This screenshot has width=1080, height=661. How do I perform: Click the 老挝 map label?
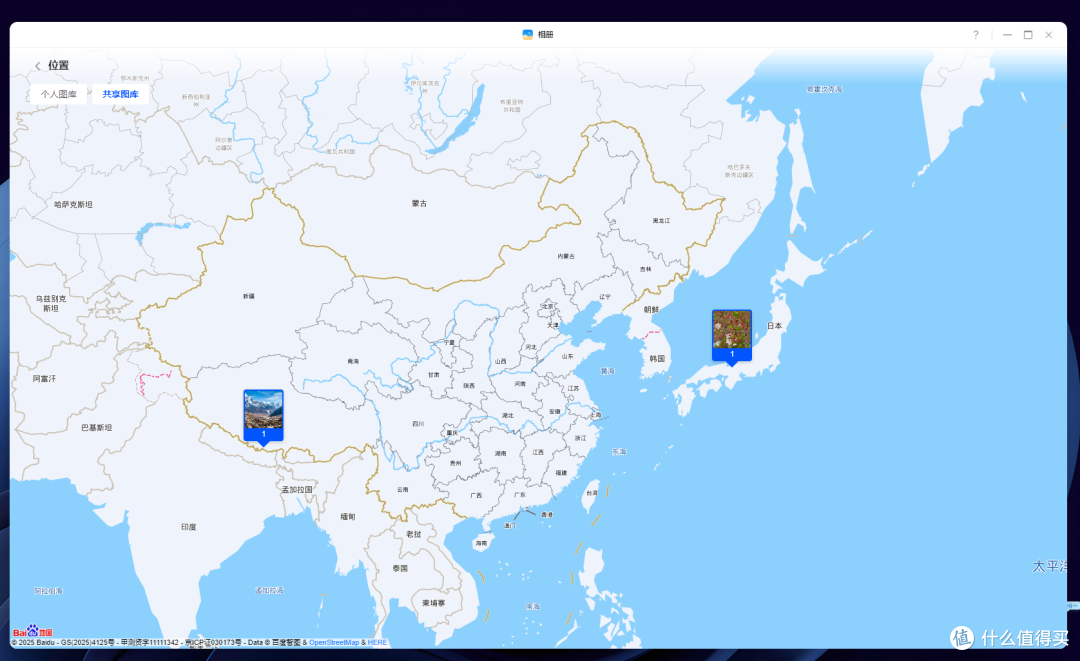[x=413, y=534]
